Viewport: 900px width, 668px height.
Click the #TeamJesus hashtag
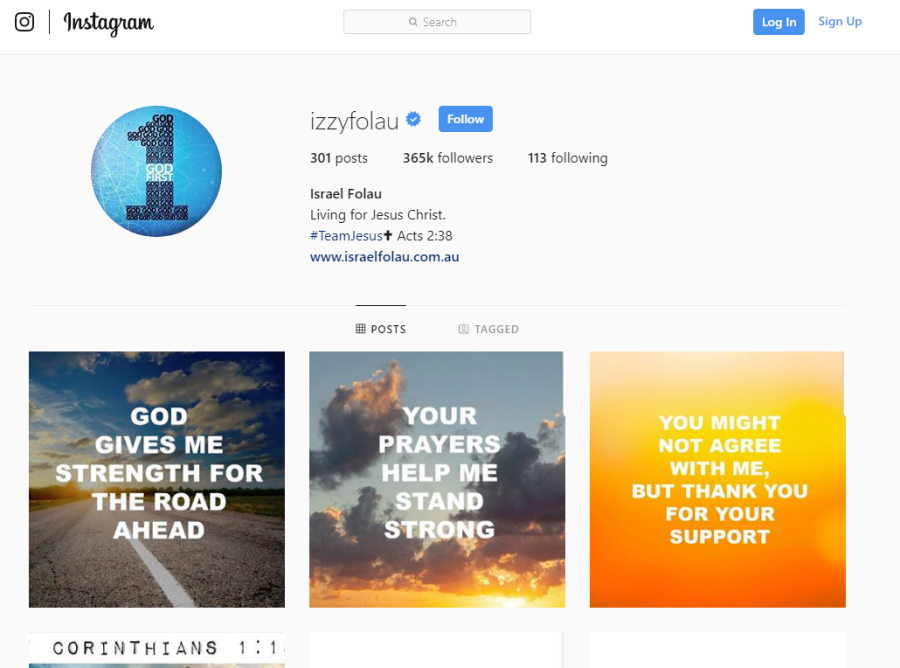point(346,236)
